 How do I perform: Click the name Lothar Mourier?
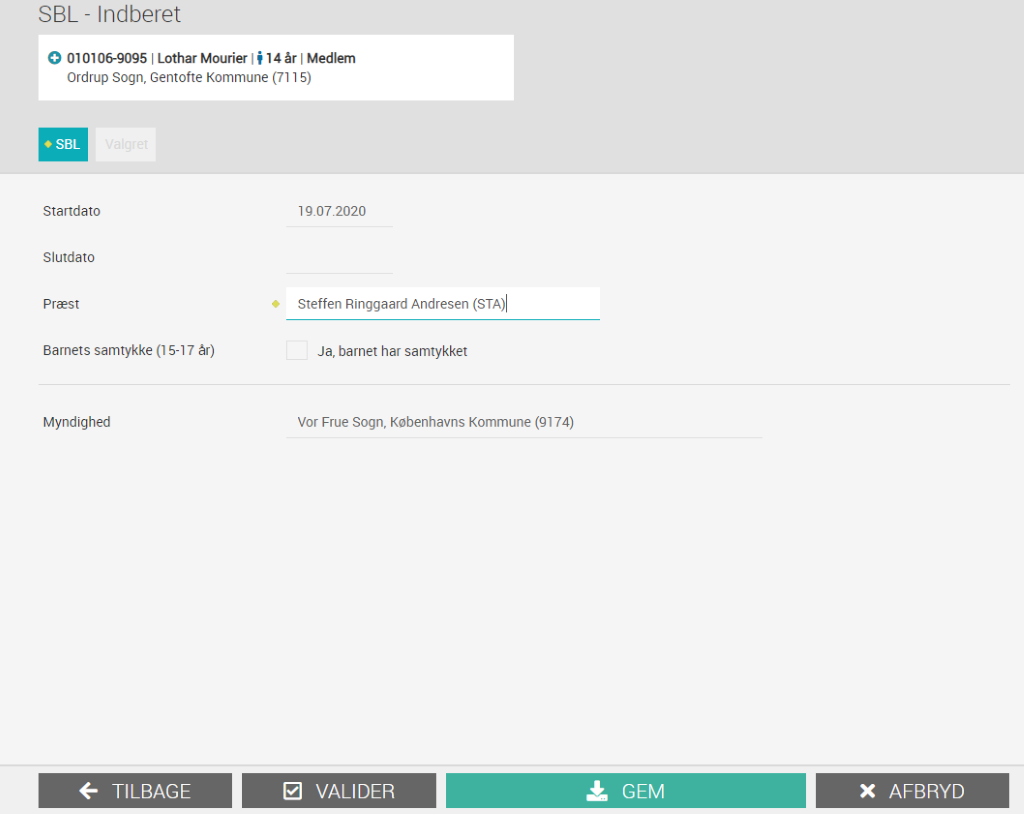[202, 58]
